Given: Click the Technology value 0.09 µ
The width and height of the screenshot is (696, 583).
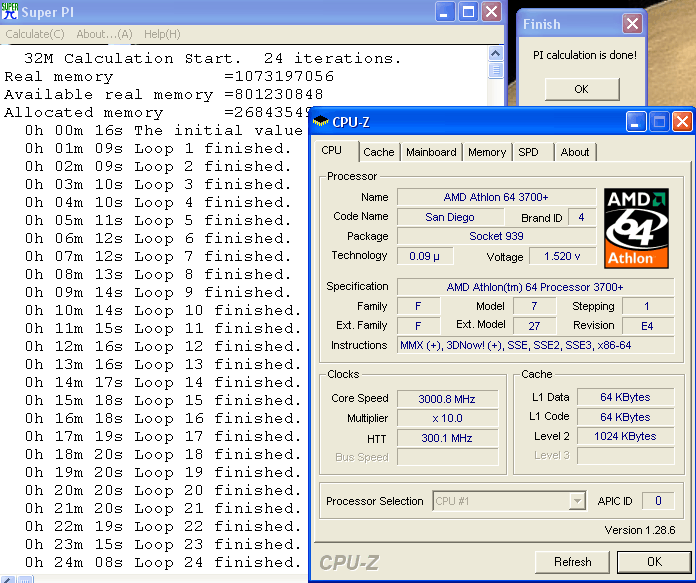Looking at the screenshot, I should tap(424, 256).
